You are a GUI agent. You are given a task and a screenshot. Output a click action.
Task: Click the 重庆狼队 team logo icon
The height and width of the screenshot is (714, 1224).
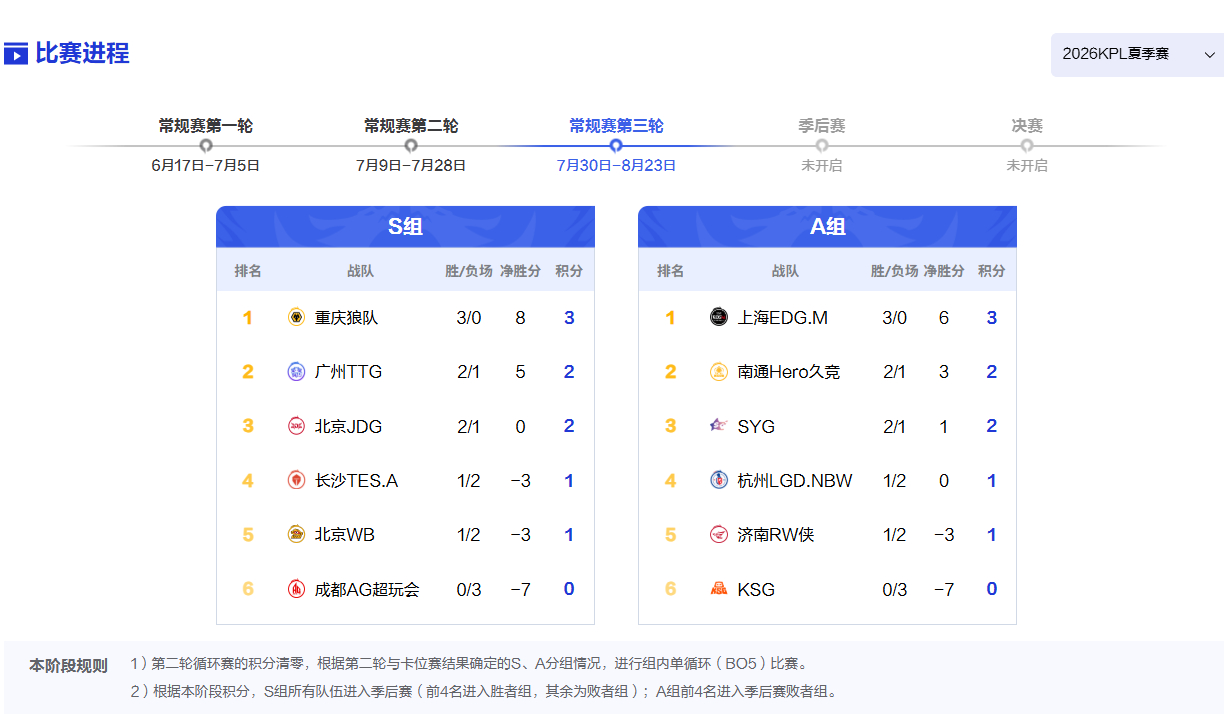tap(296, 318)
